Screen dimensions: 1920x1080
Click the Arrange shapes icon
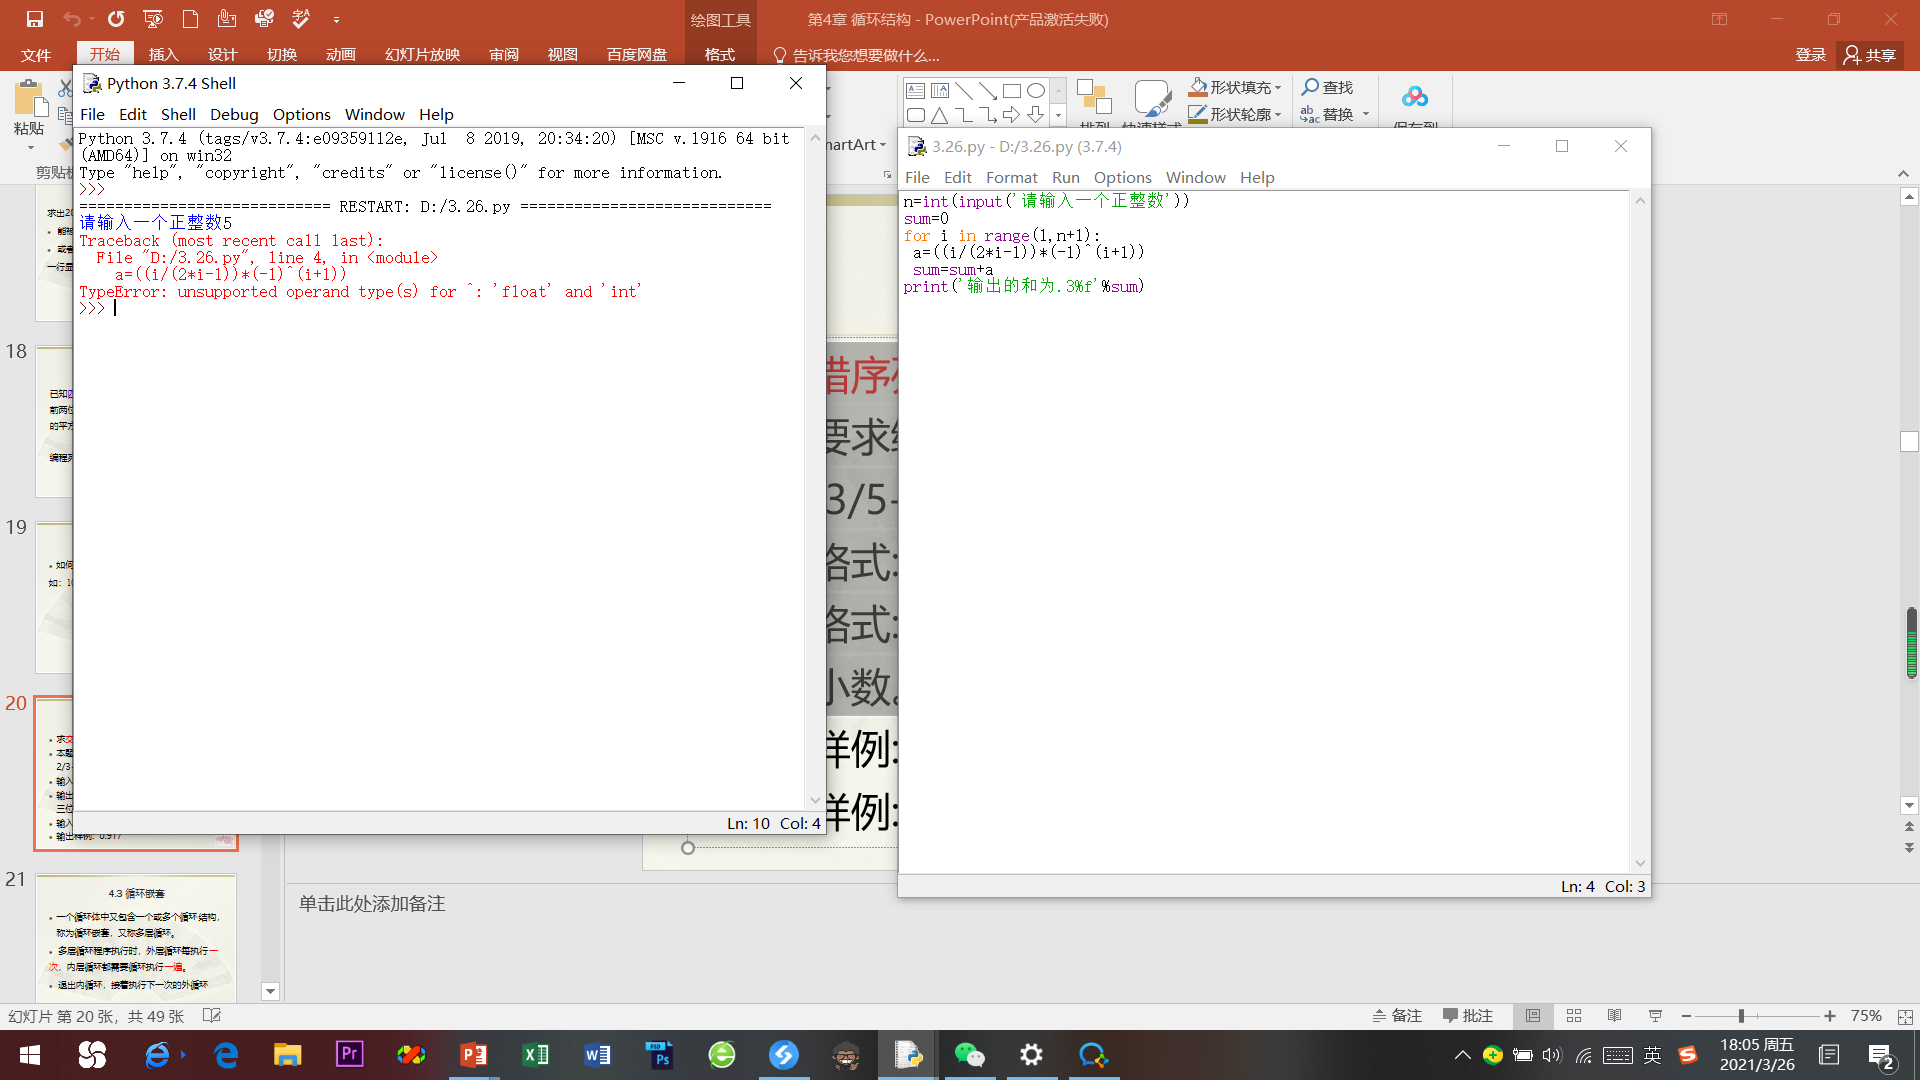click(1095, 98)
